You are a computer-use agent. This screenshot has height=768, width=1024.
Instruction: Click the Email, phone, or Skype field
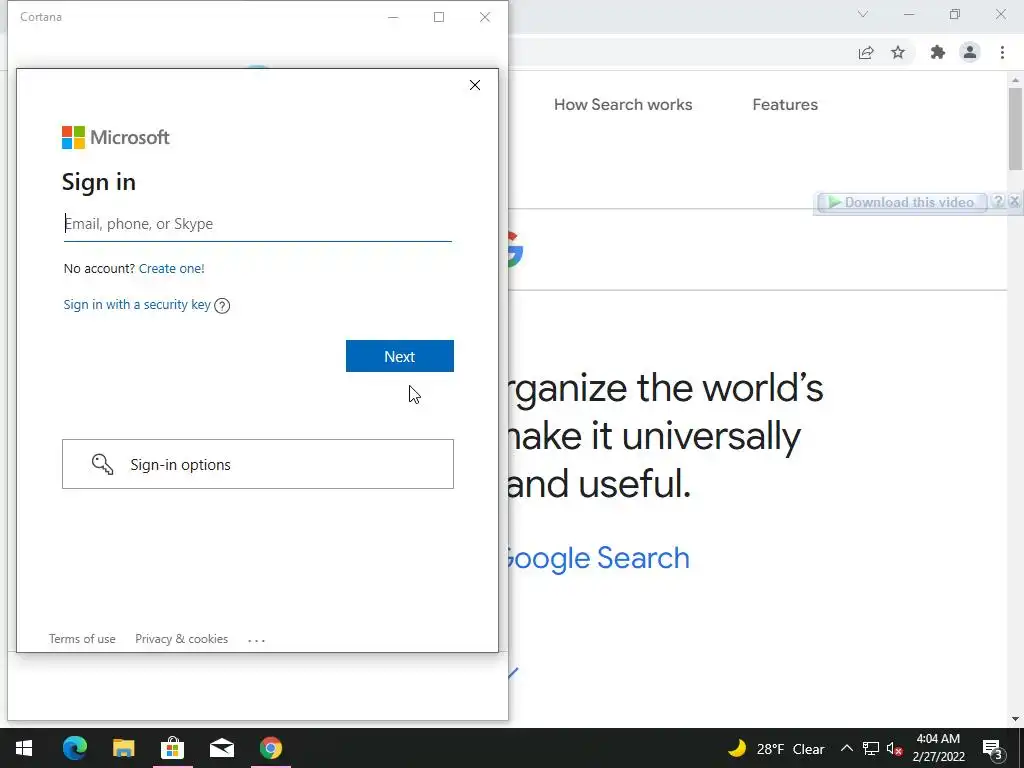(257, 224)
